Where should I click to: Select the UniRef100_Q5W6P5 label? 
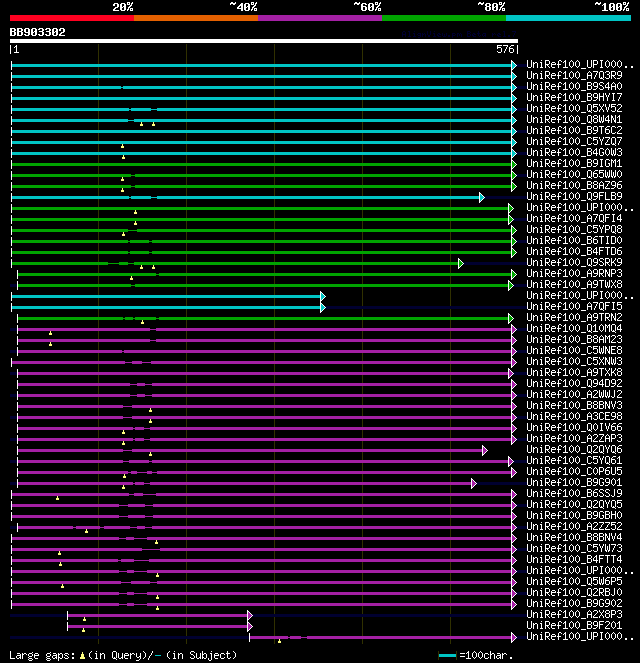(x=574, y=581)
